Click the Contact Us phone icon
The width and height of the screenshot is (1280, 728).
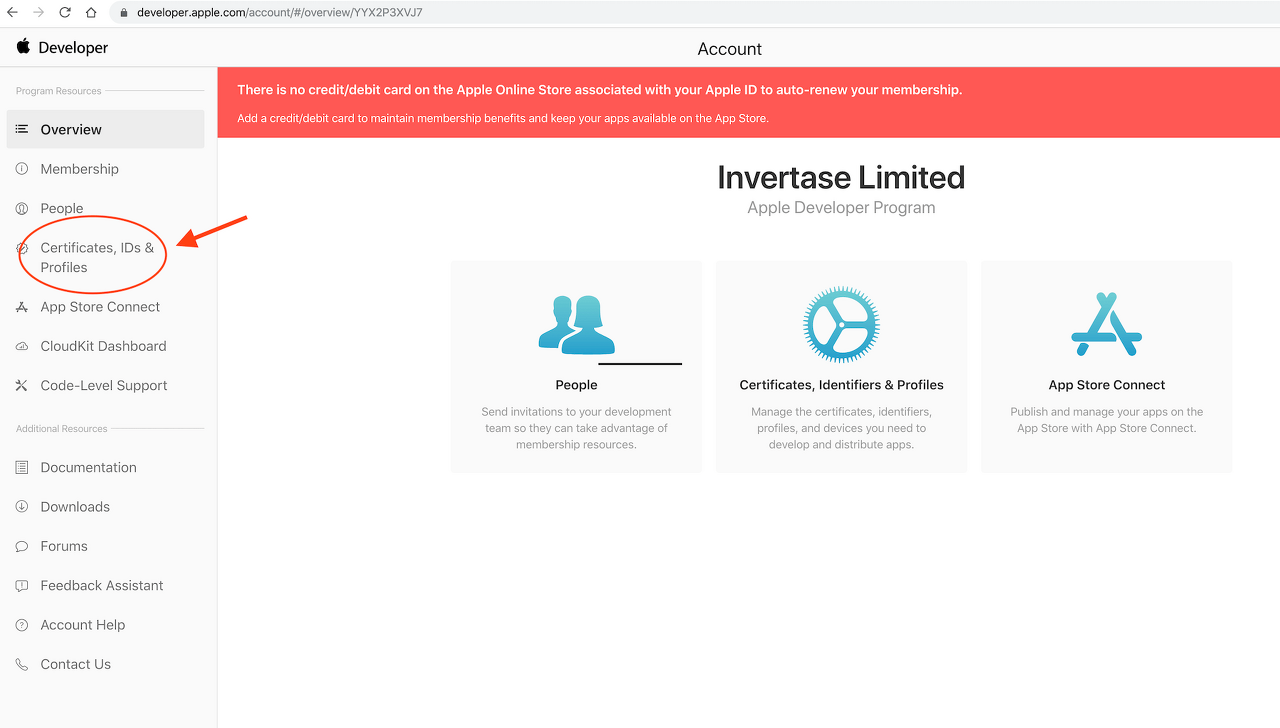coord(22,664)
